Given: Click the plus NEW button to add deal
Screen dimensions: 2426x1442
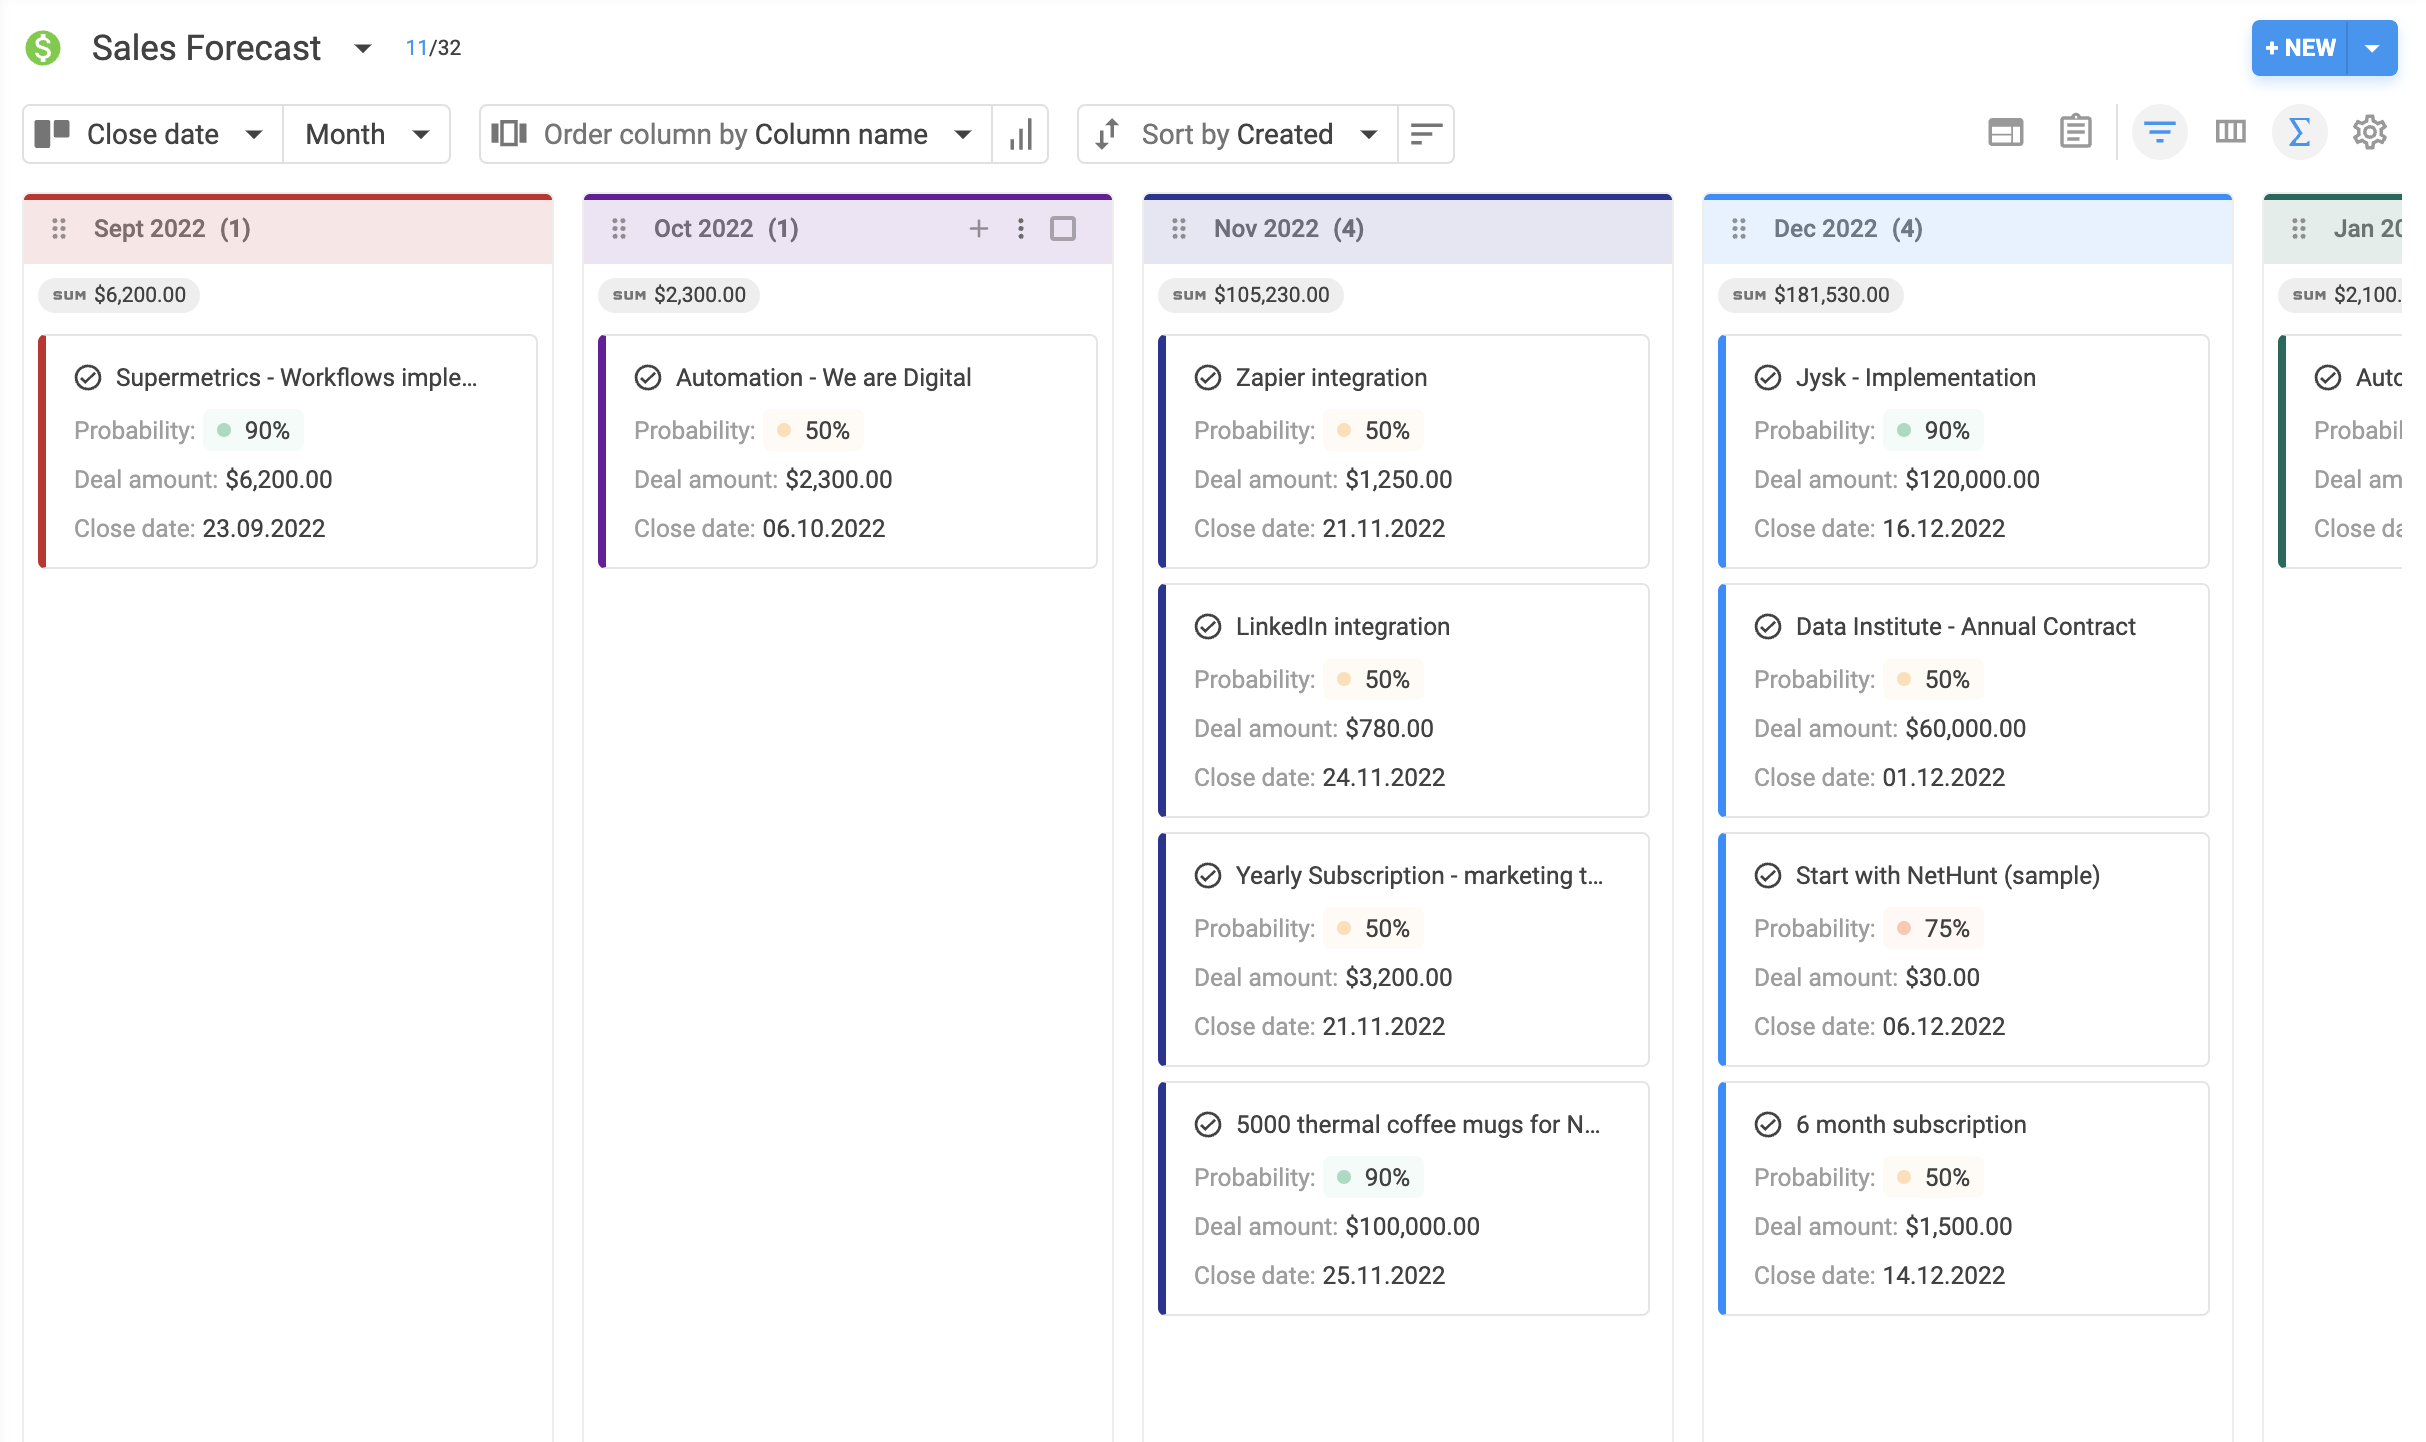Looking at the screenshot, I should pos(2299,46).
